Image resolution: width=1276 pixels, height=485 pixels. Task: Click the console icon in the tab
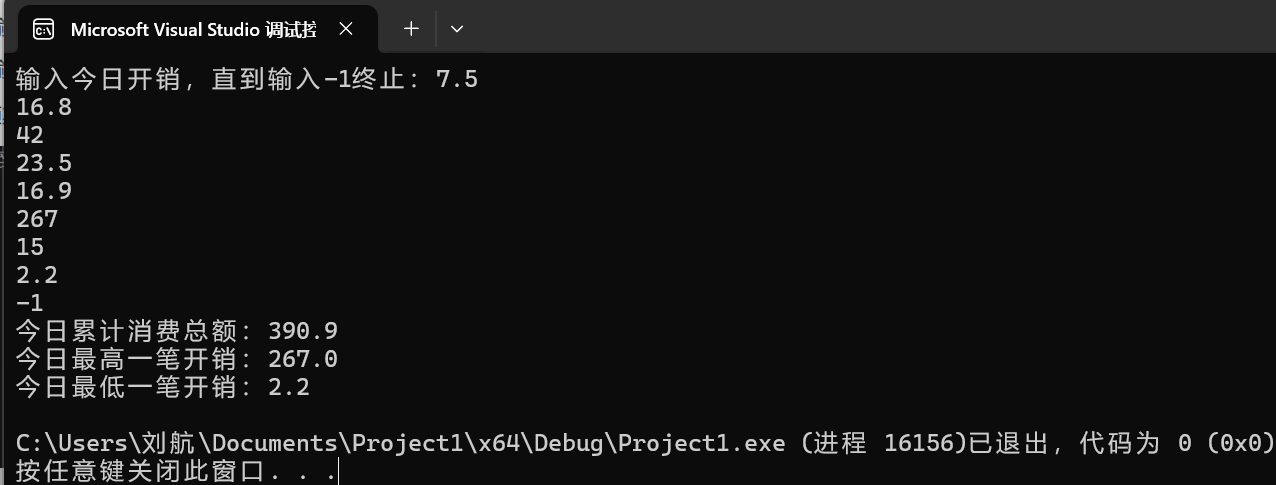[x=44, y=30]
